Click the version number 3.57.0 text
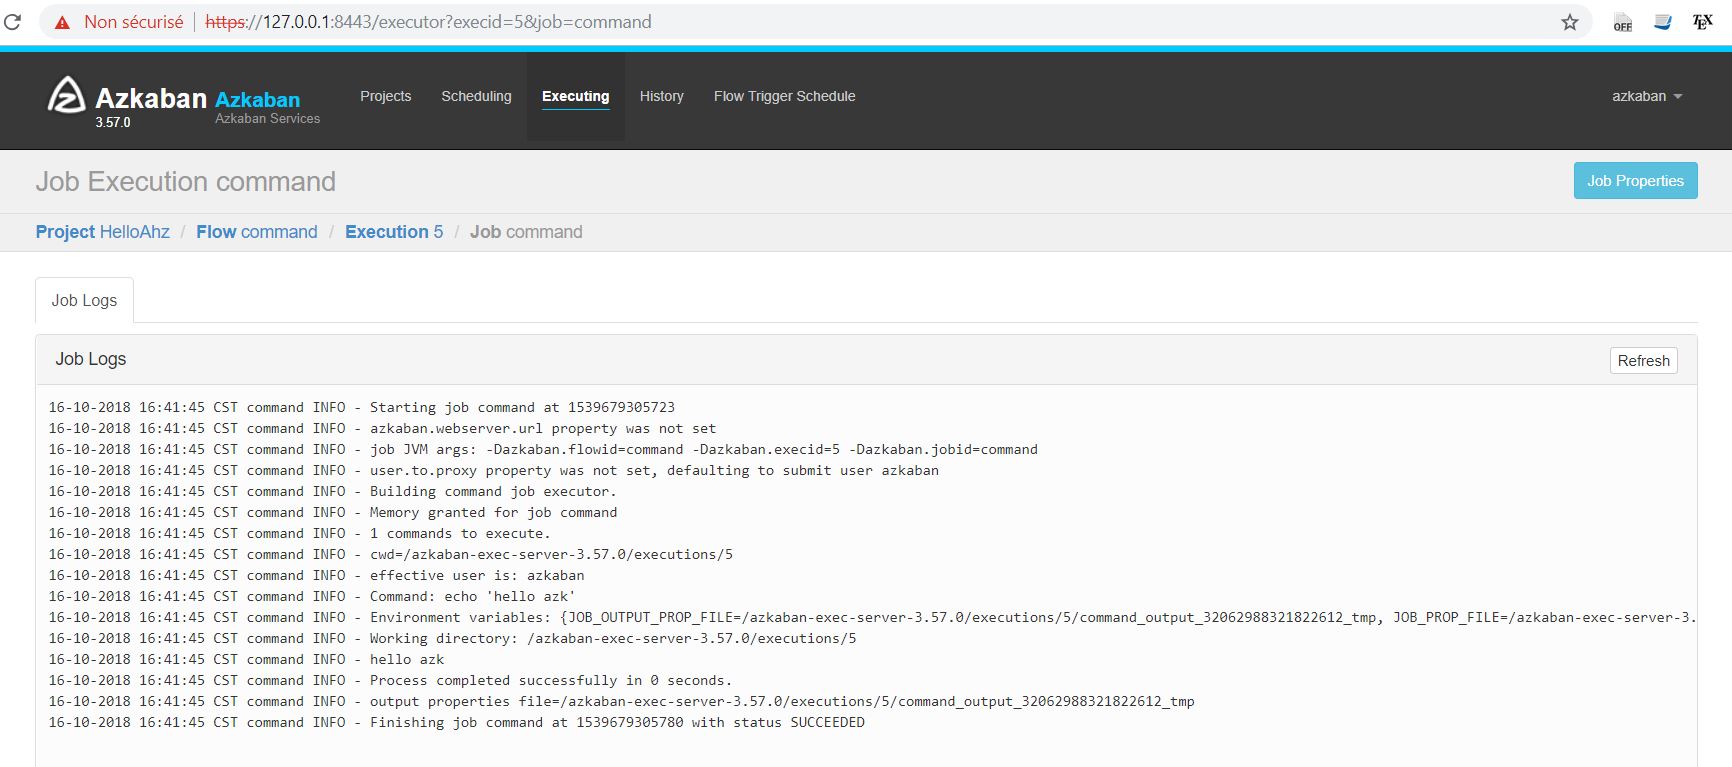This screenshot has height=767, width=1732. point(113,122)
